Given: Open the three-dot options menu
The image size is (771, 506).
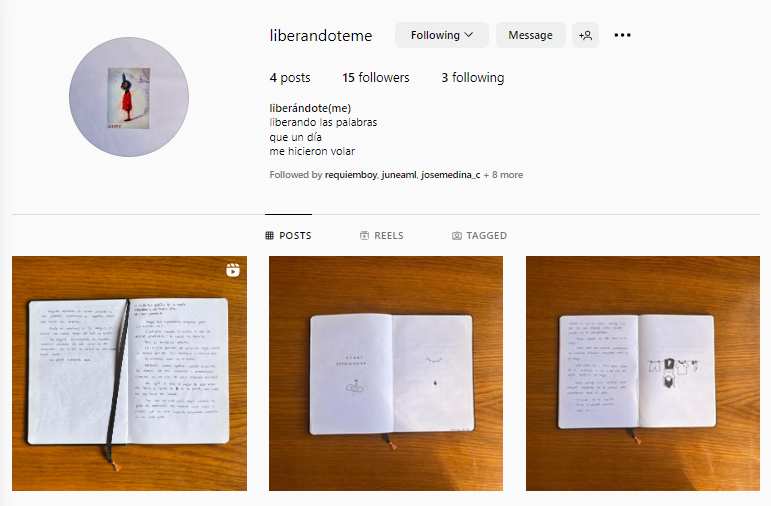Looking at the screenshot, I should 622,35.
